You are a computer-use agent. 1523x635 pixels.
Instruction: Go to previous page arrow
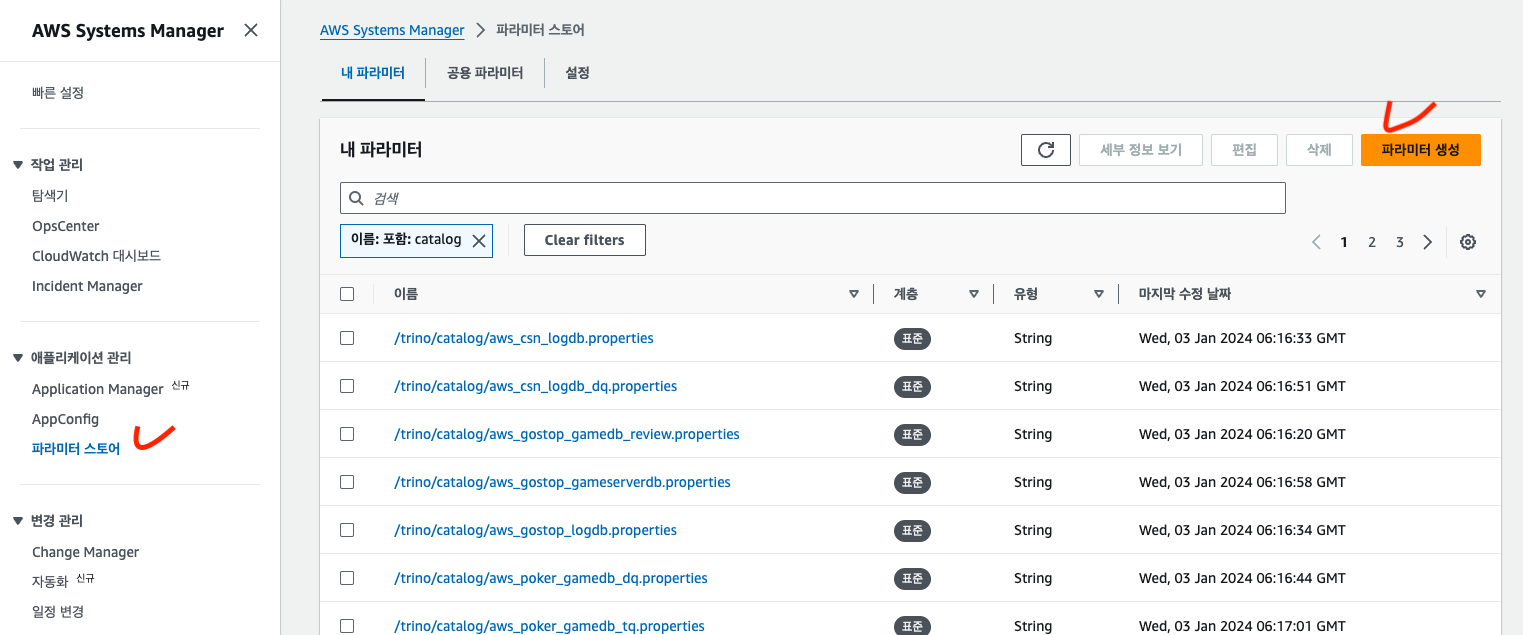(x=1316, y=242)
